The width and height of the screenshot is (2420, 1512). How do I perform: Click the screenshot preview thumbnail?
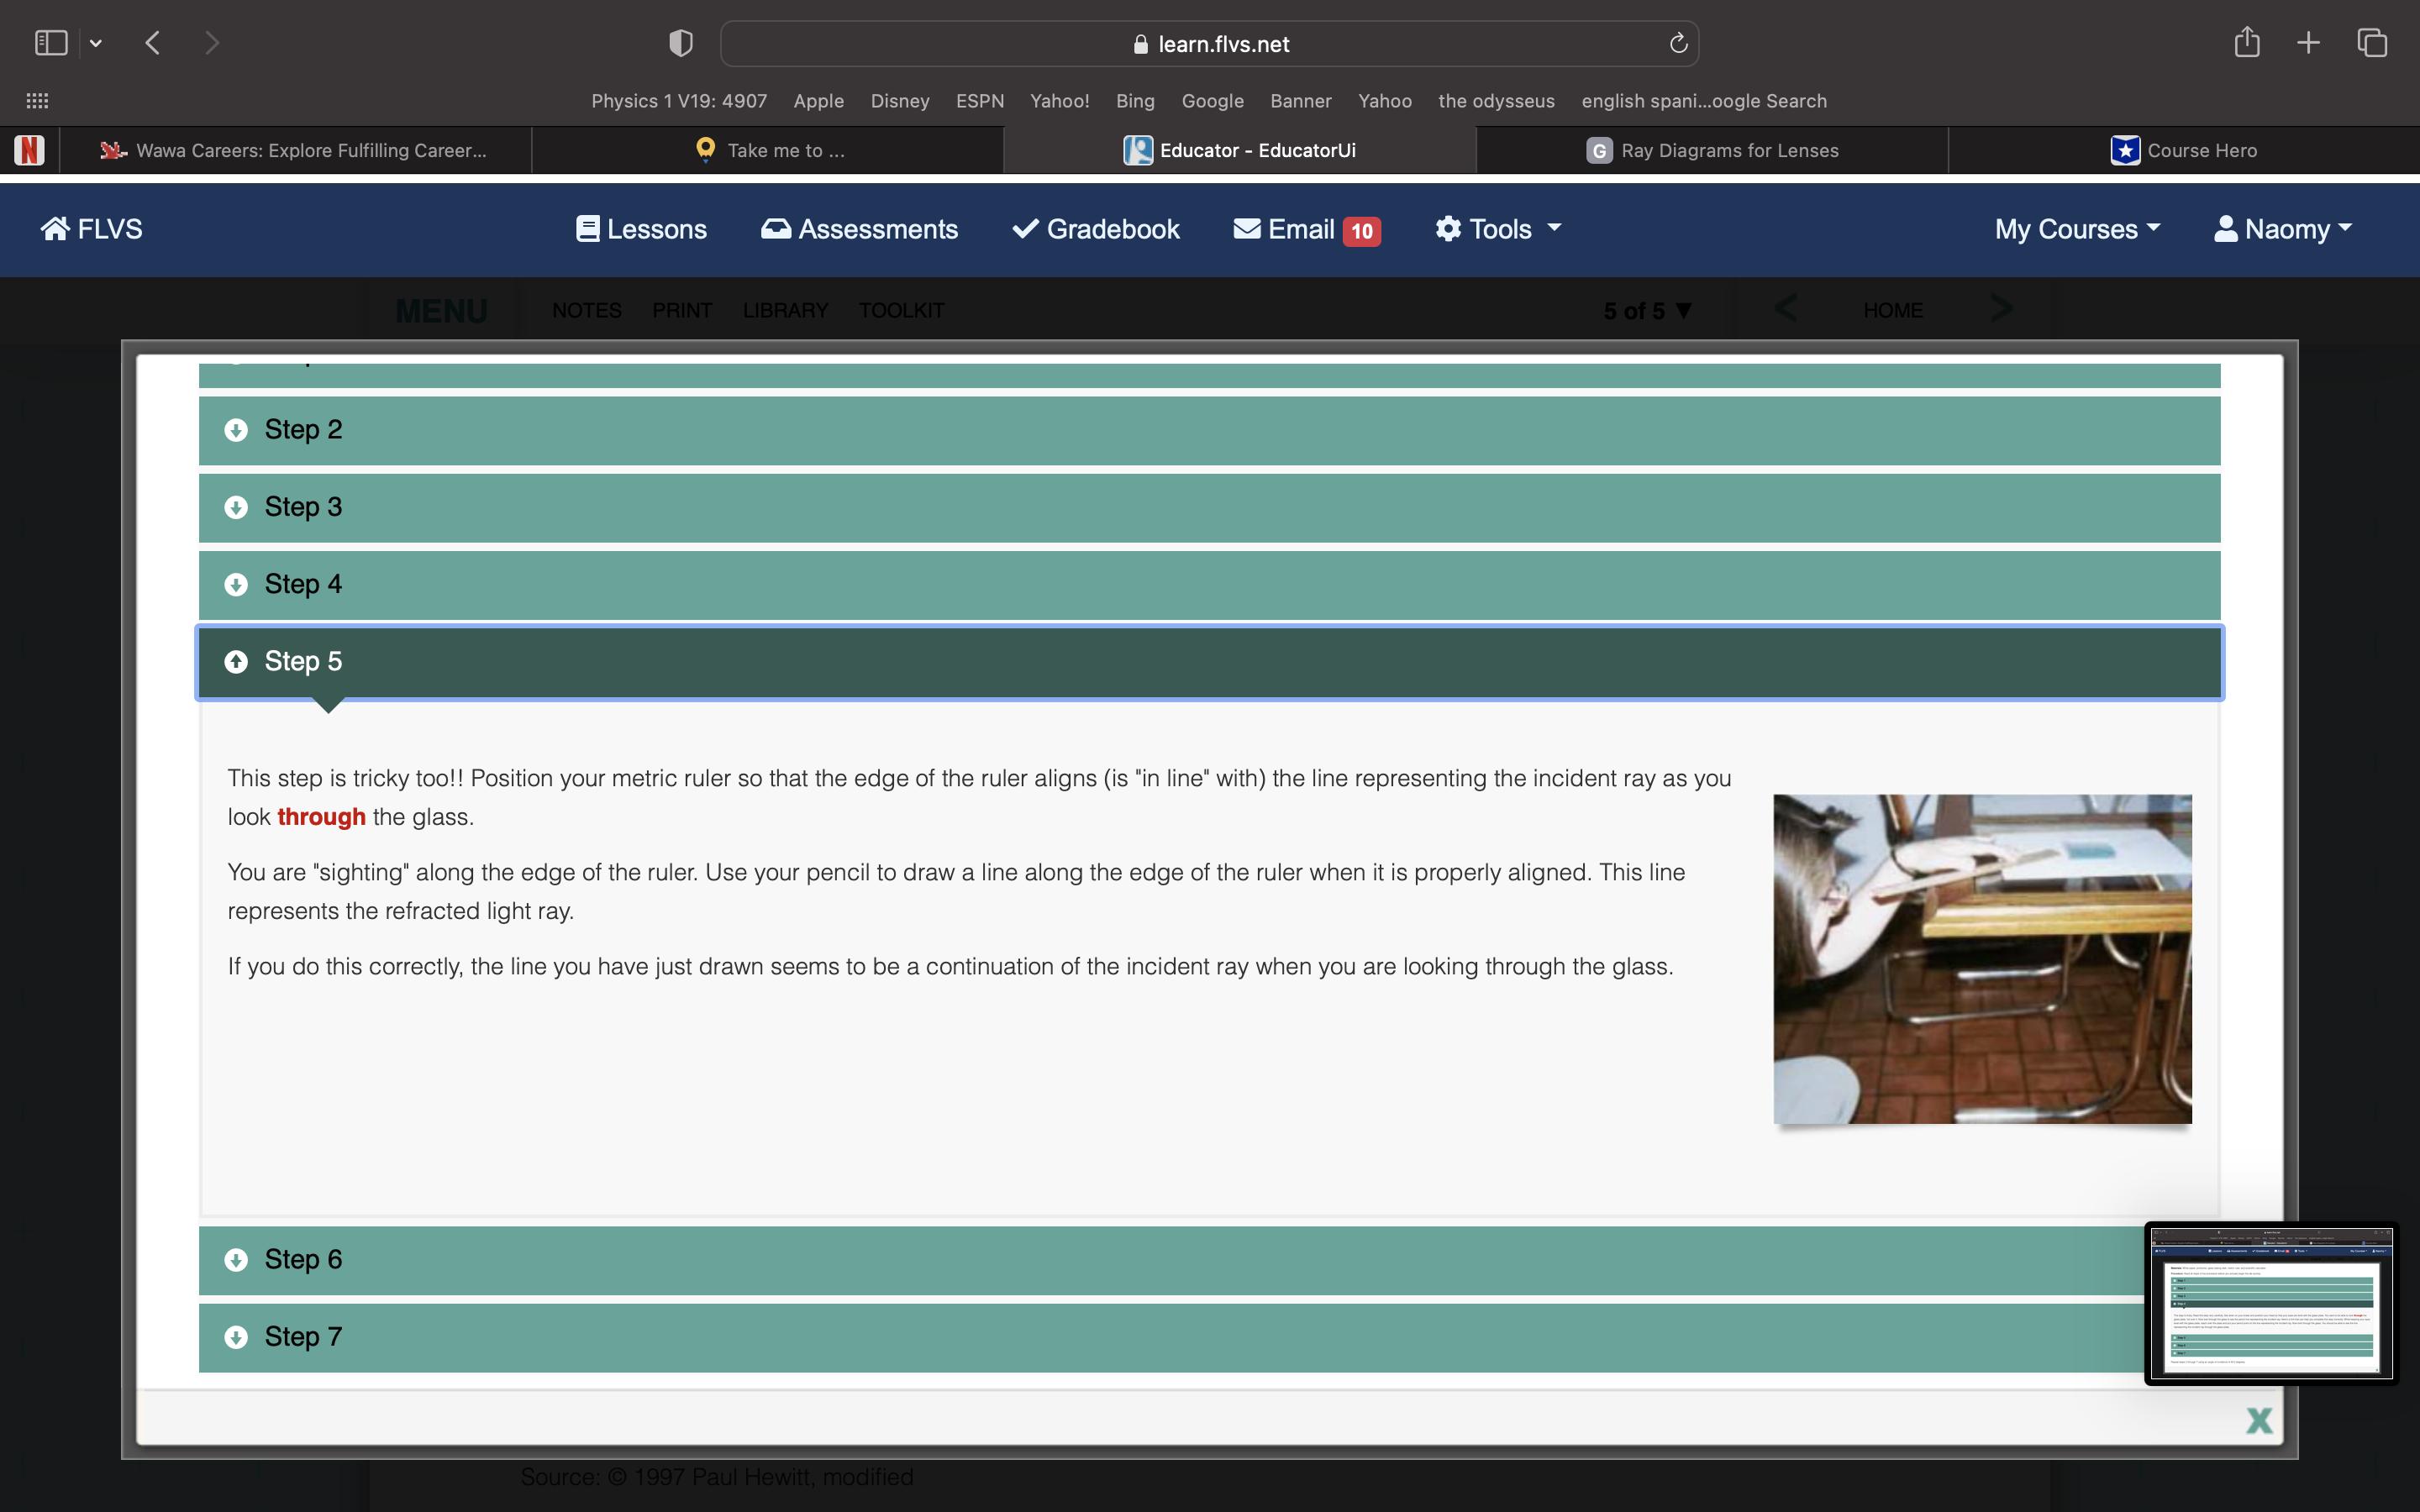pyautogui.click(x=2270, y=1304)
